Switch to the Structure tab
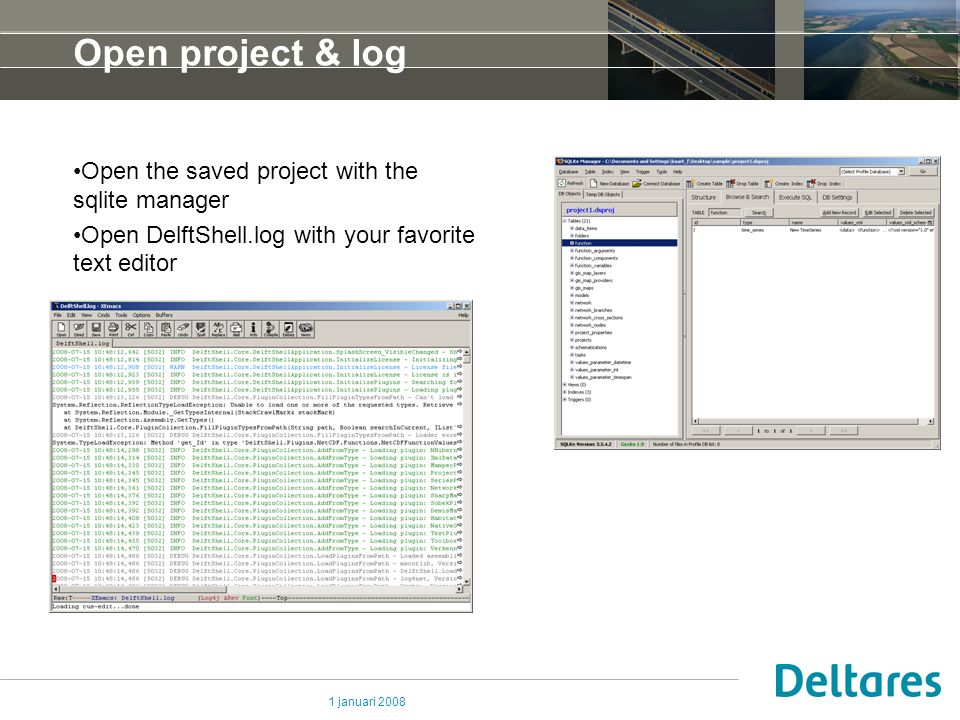 (703, 197)
